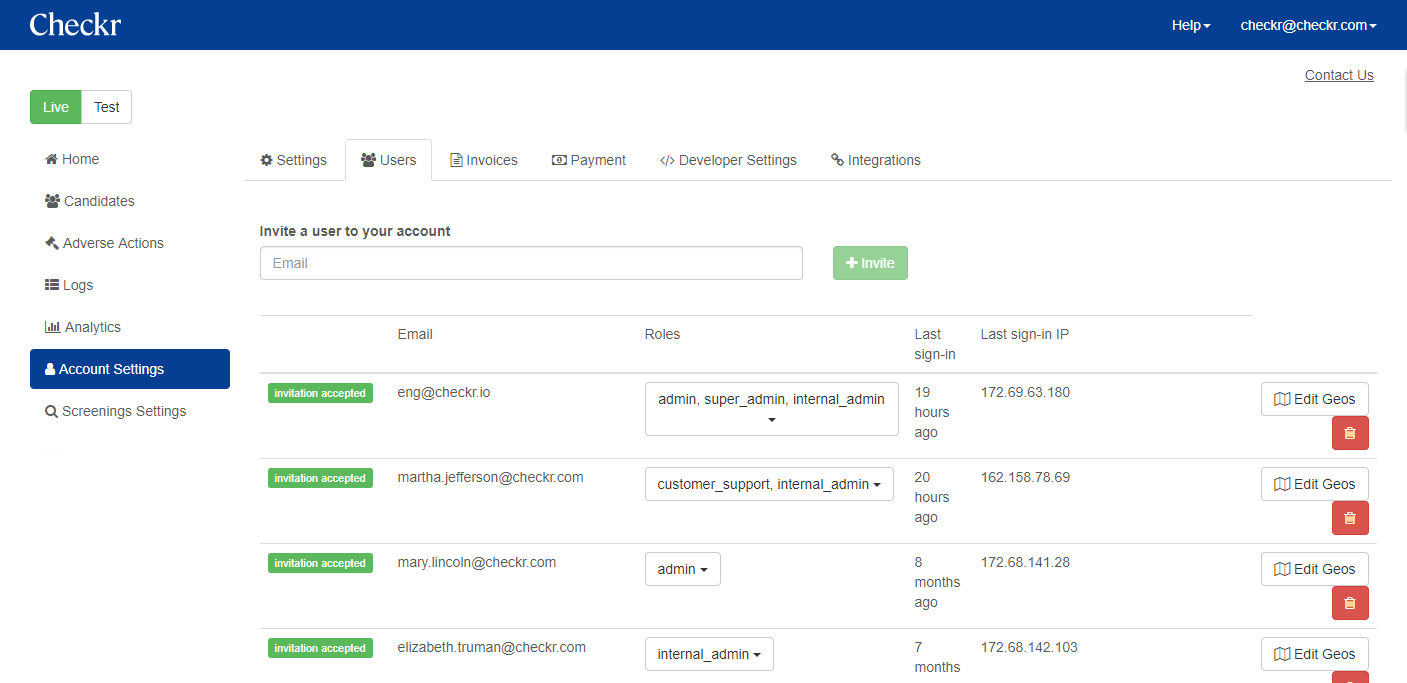The width and height of the screenshot is (1407, 683).
Task: Open Logs via the list icon
Action: (x=51, y=285)
